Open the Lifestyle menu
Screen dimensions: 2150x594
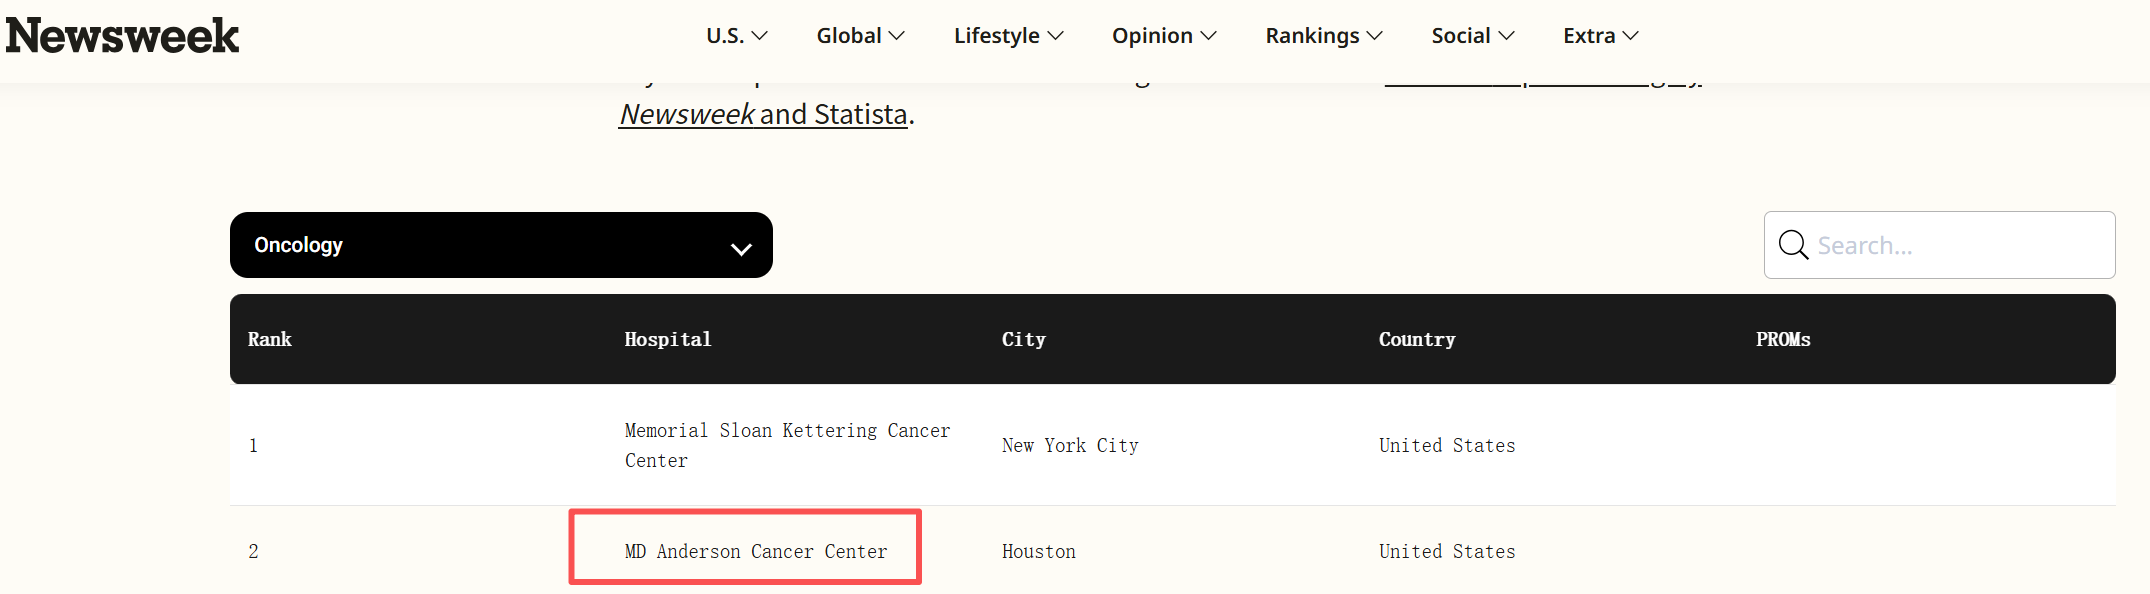1009,36
